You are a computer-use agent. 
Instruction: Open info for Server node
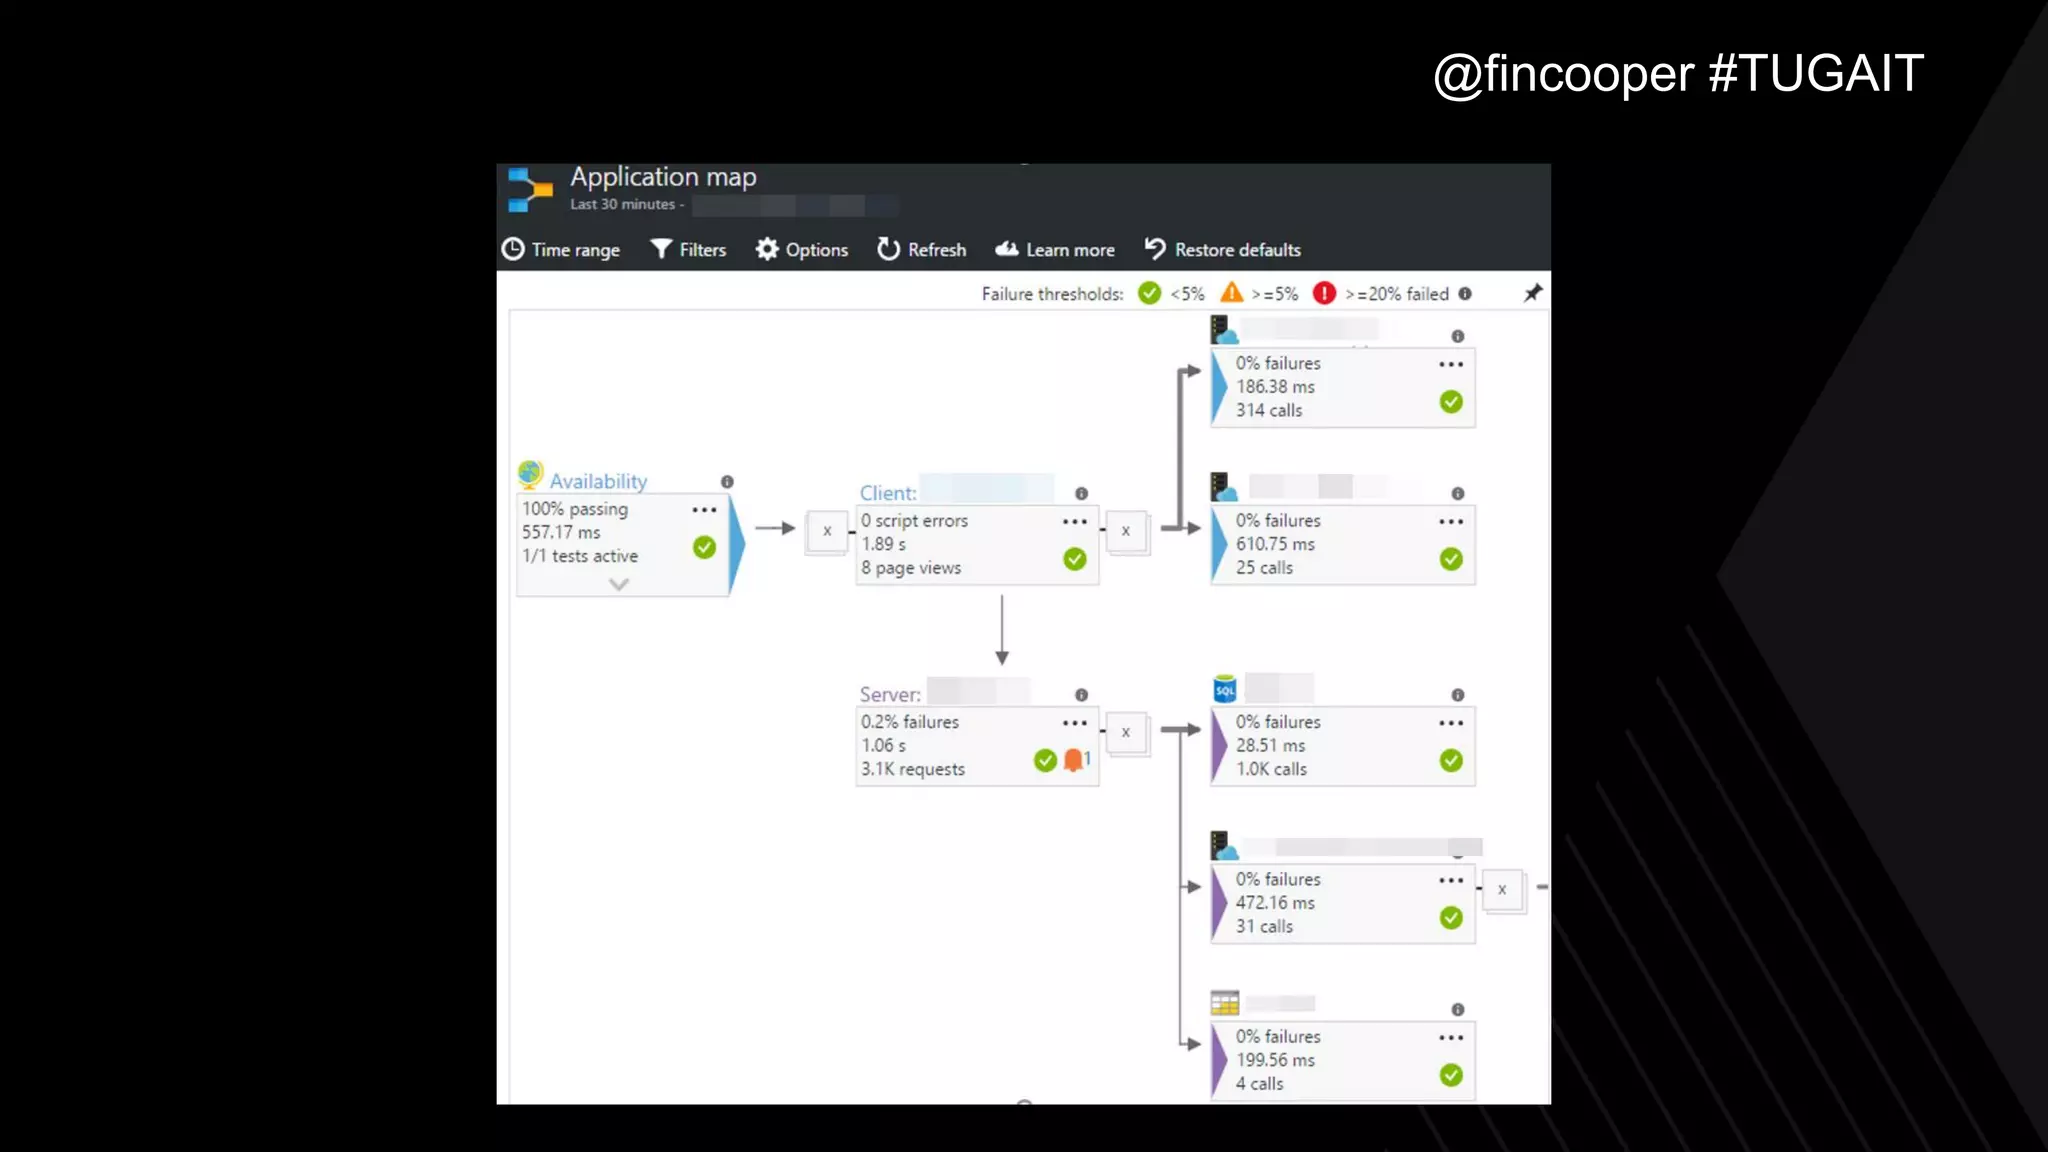1081,695
